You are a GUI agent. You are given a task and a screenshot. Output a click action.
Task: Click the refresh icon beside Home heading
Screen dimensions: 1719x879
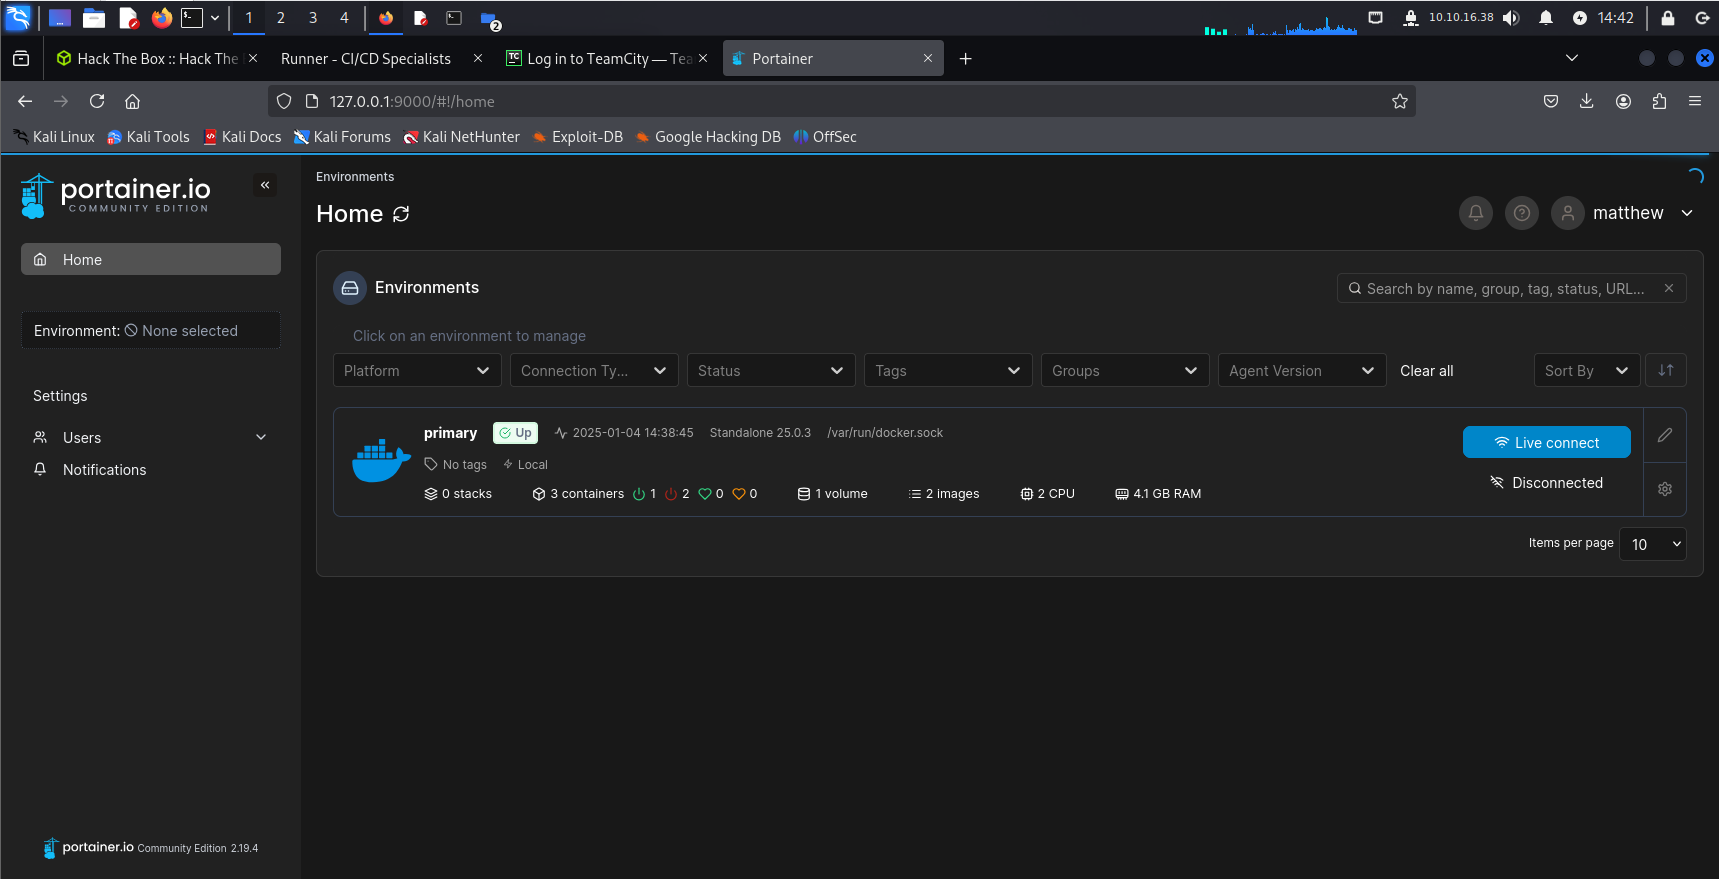pyautogui.click(x=401, y=214)
